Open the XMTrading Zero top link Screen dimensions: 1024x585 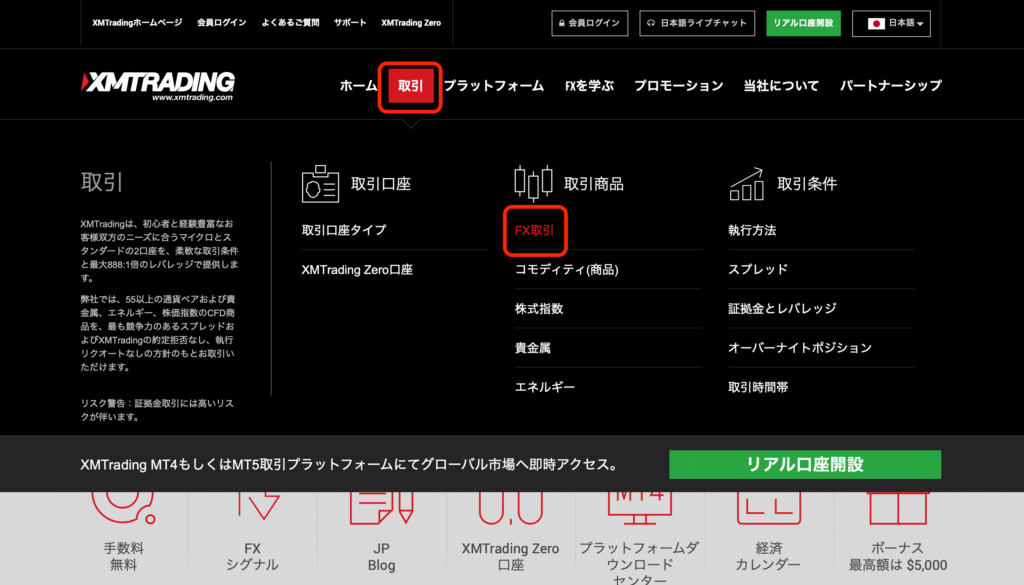[411, 23]
